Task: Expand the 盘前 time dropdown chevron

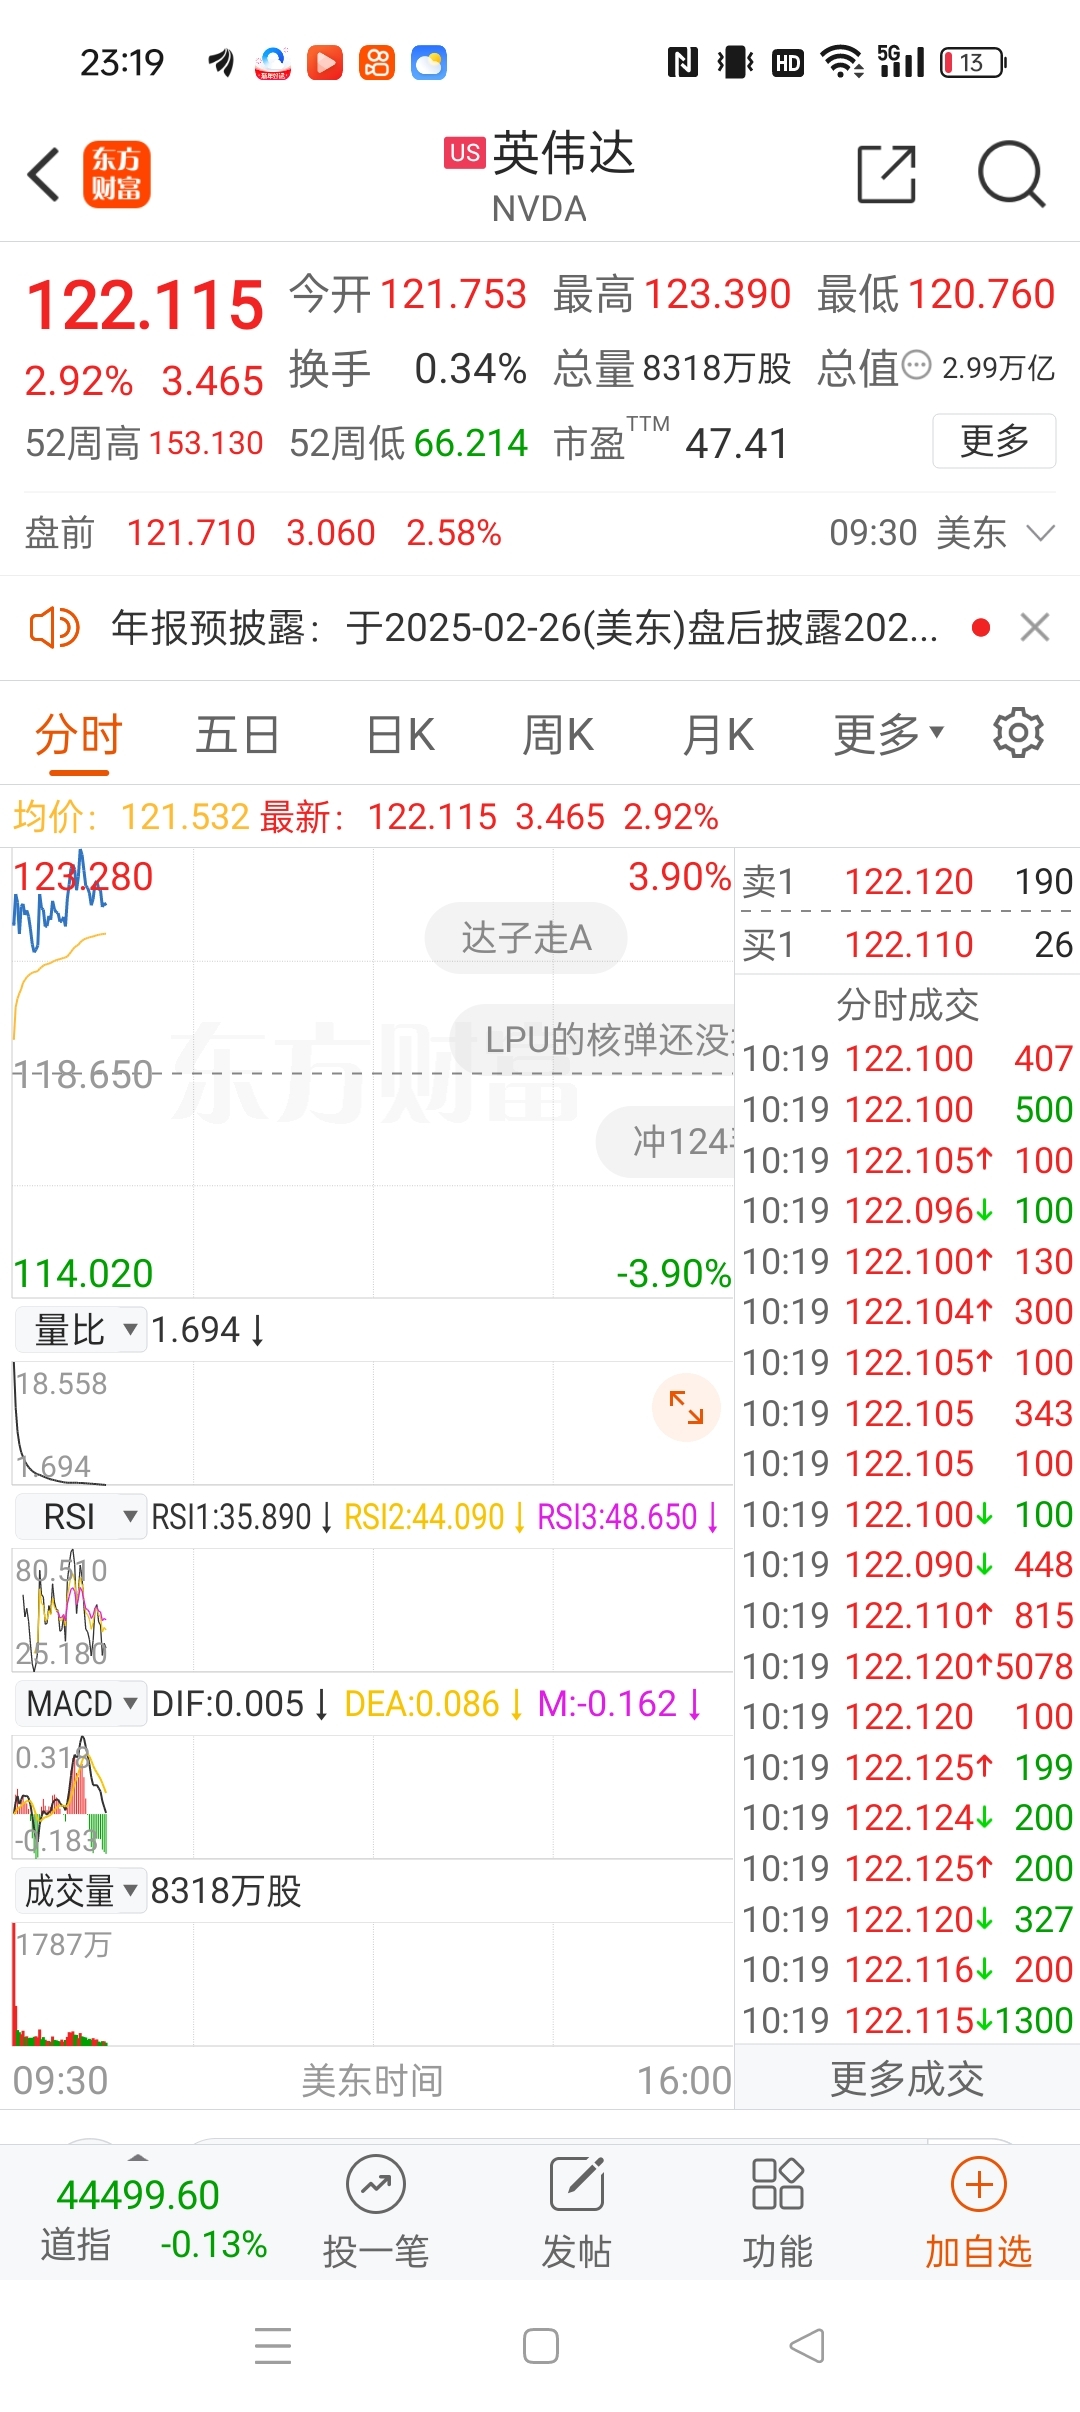Action: point(1040,533)
